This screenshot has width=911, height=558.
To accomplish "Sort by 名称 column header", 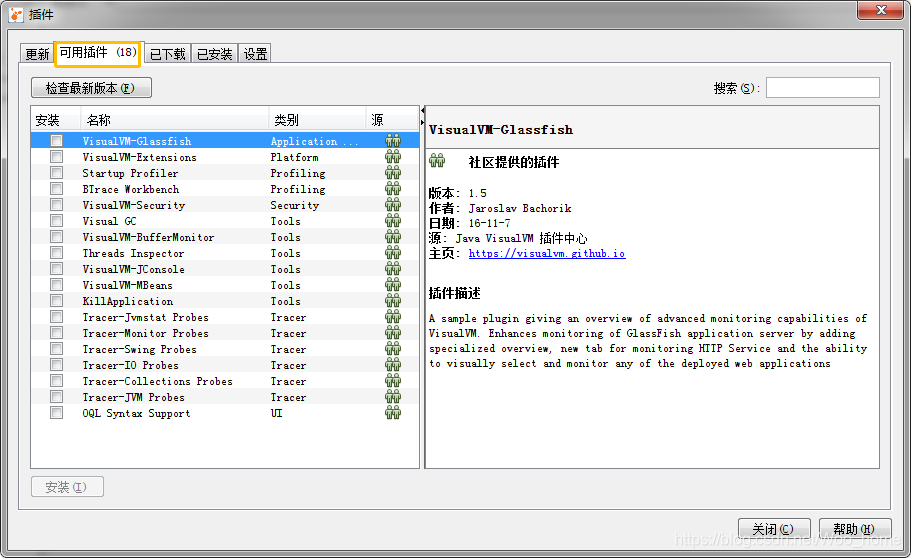I will (x=174, y=120).
